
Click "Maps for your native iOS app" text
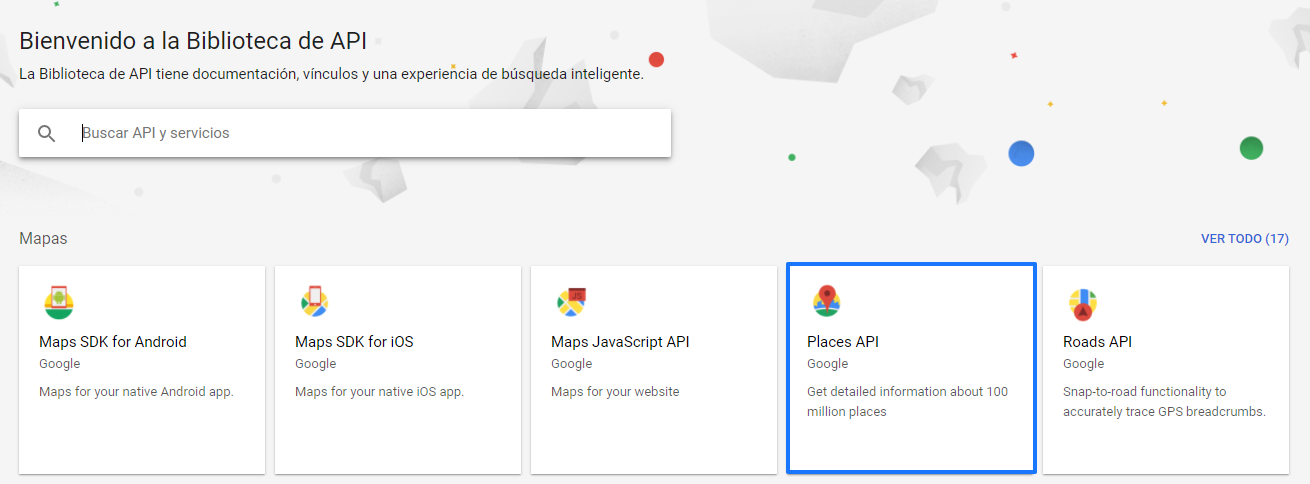click(x=379, y=392)
